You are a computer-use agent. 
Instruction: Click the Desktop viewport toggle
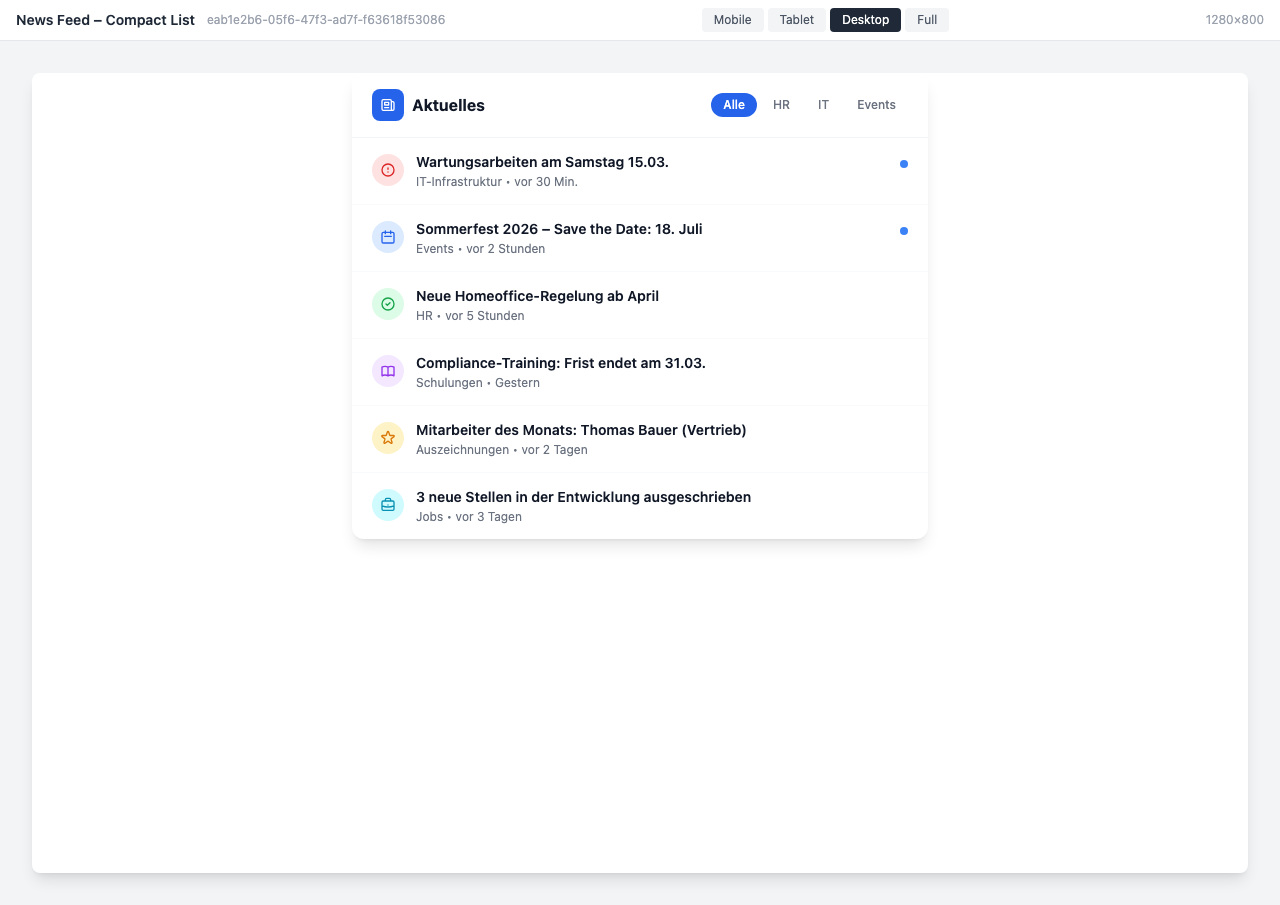coord(865,19)
